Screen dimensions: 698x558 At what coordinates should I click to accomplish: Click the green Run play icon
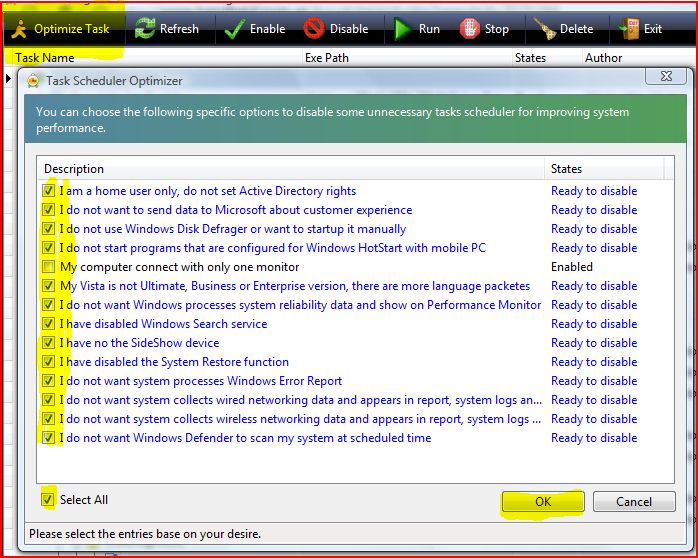(x=402, y=29)
